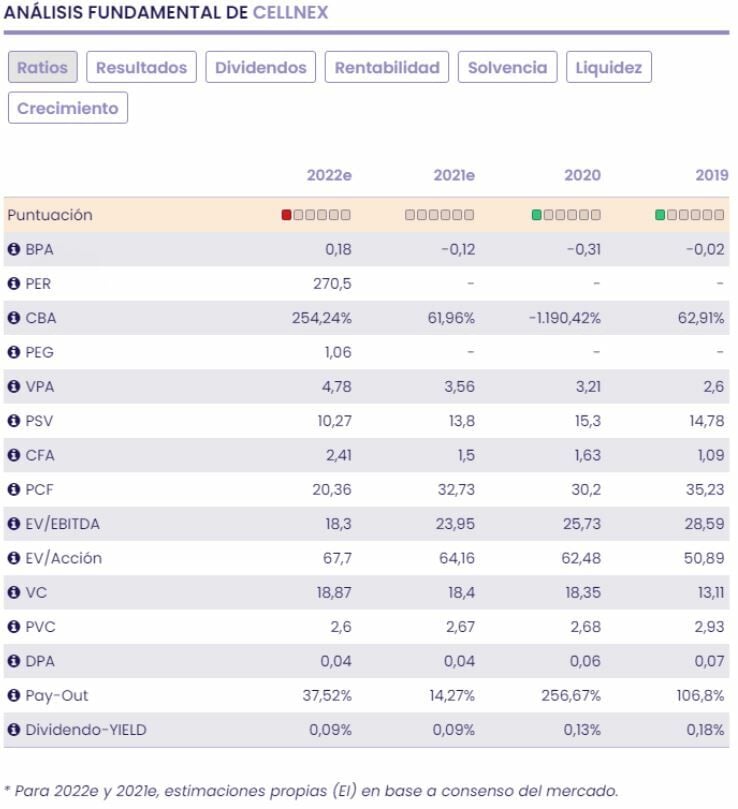Screen dimensions: 738x809
Task: Click the info icon beside PEG
Action: [x=14, y=352]
